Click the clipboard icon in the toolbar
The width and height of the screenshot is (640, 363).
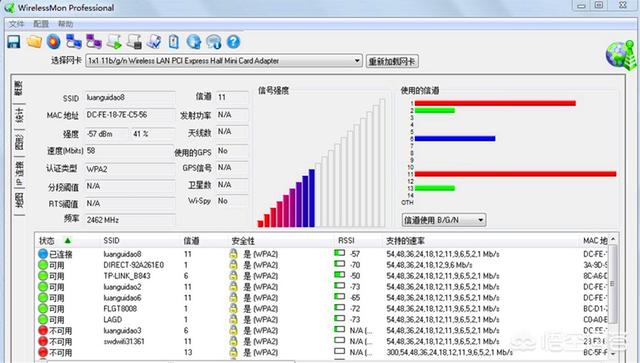tap(174, 42)
